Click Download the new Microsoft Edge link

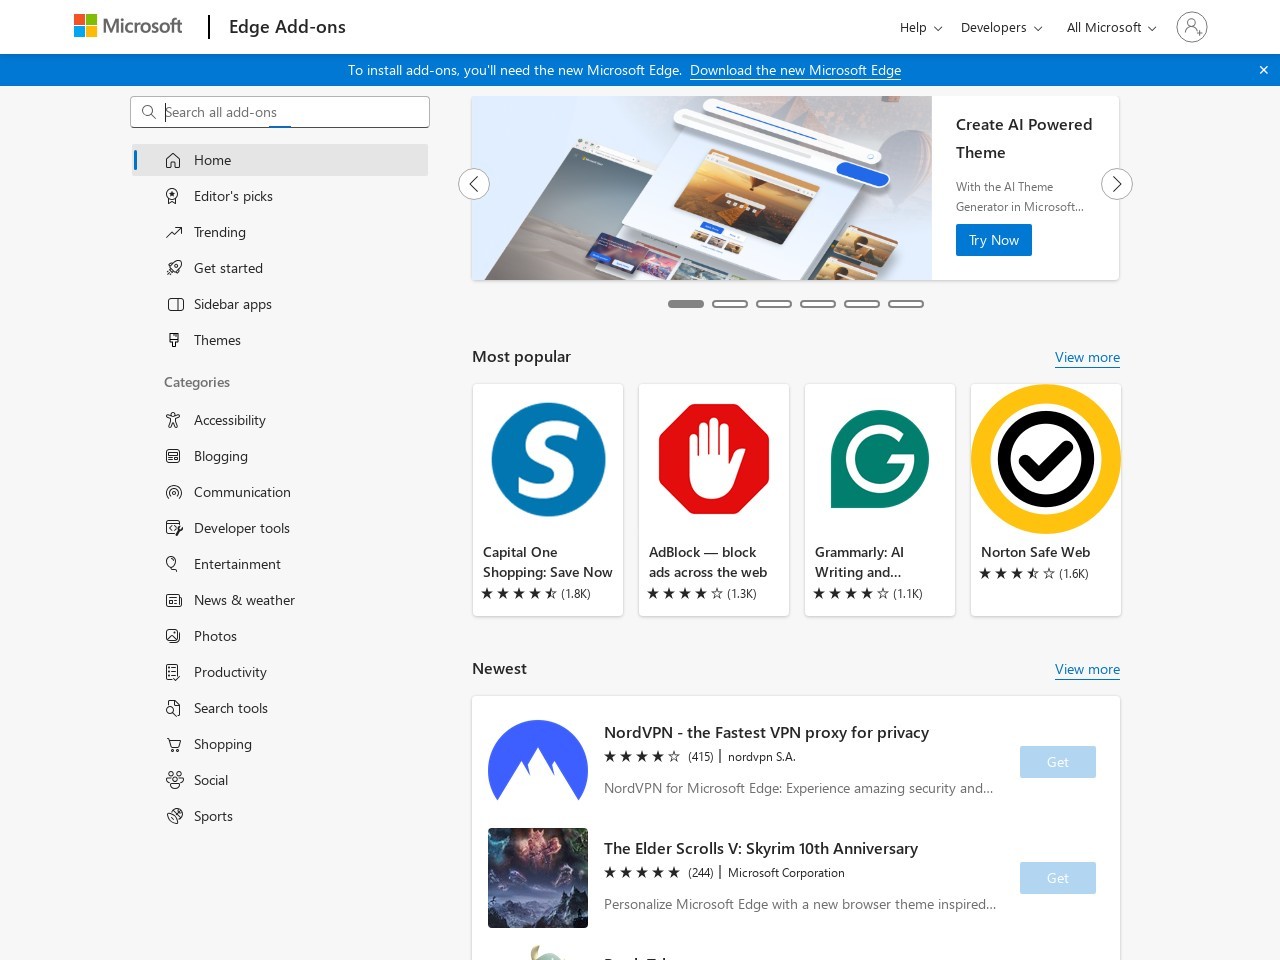click(x=795, y=70)
